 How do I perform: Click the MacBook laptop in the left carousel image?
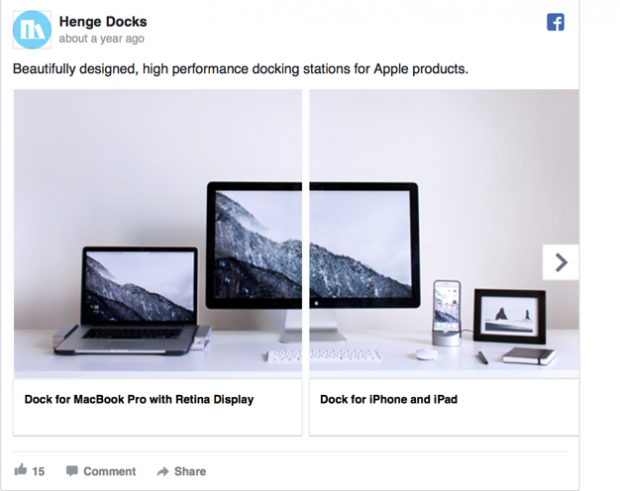pyautogui.click(x=132, y=300)
